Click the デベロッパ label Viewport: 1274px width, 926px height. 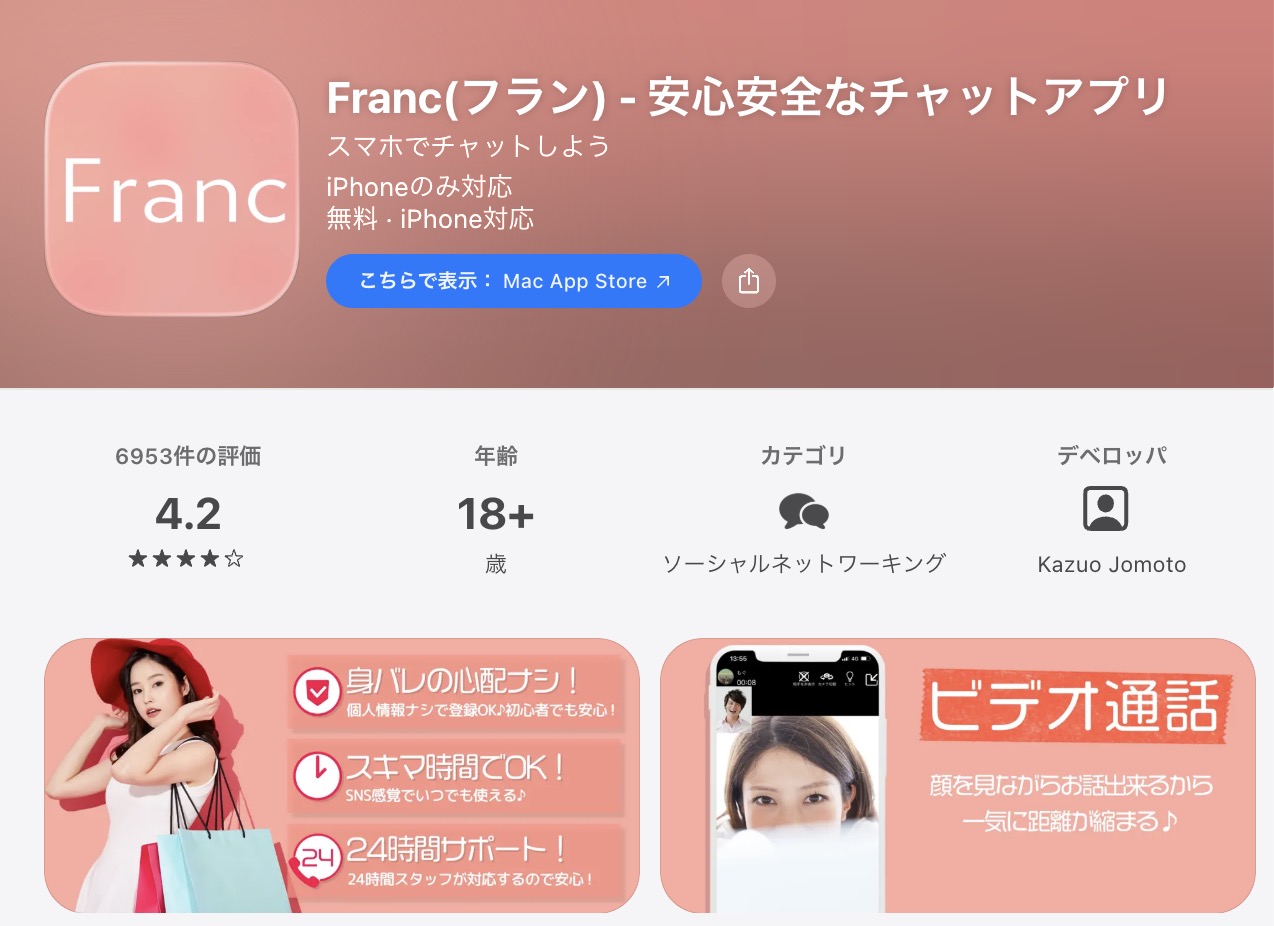[x=1112, y=457]
